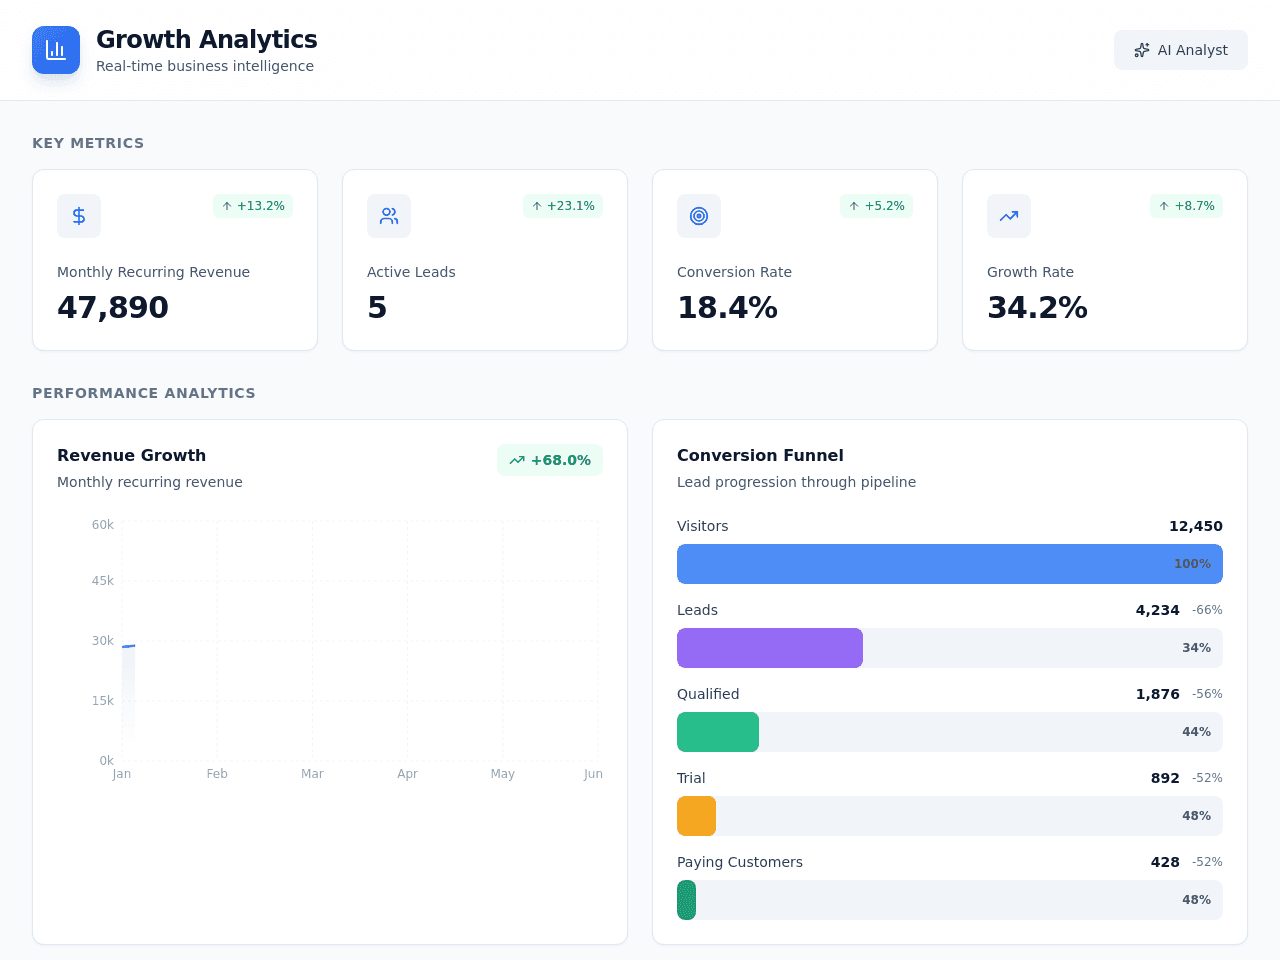This screenshot has height=960, width=1280.
Task: Click the +13.2% change badge
Action: pyautogui.click(x=253, y=206)
